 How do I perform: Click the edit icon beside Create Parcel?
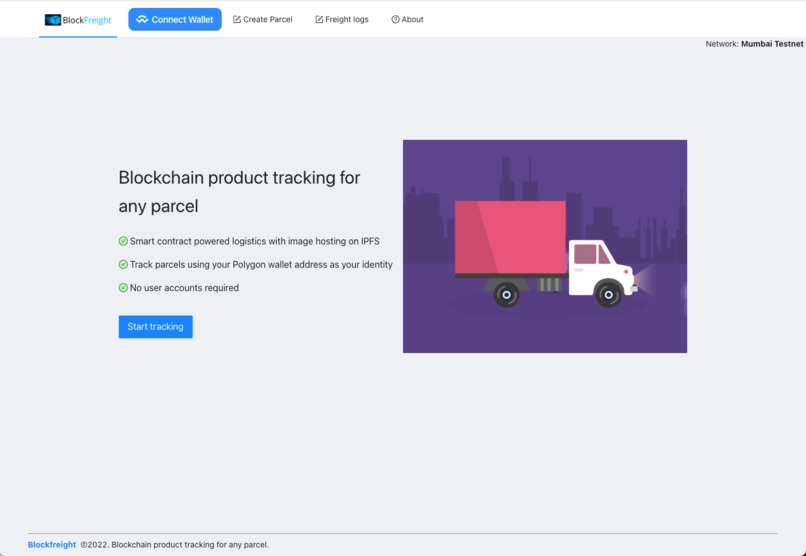tap(236, 20)
